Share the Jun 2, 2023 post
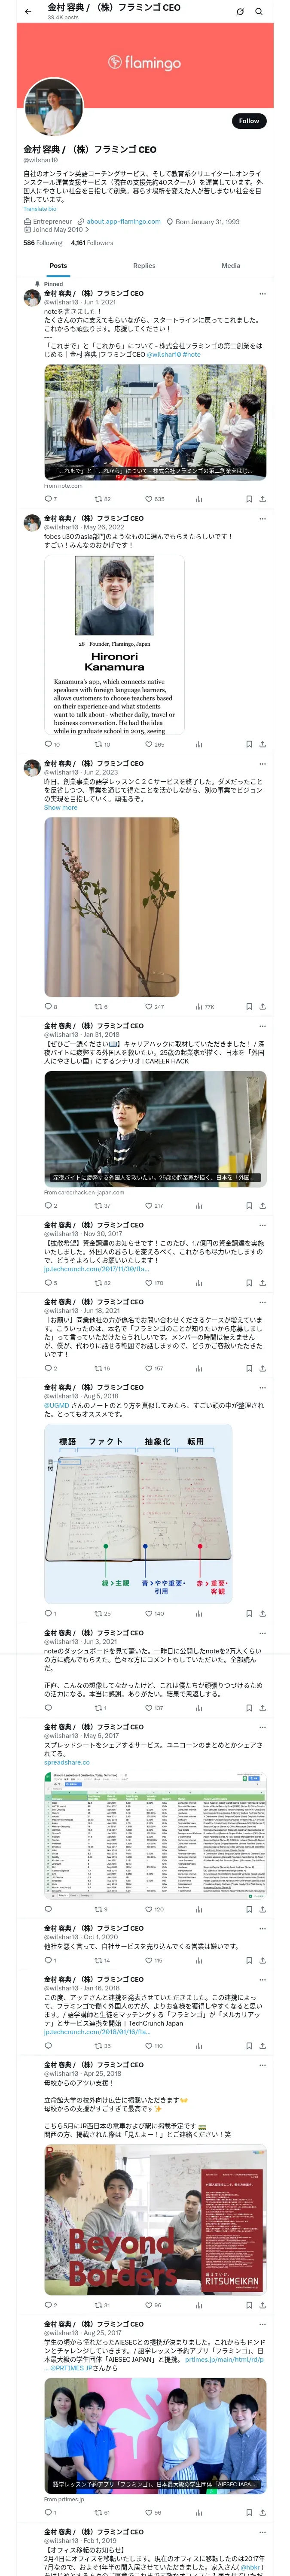Screen dimensions: 290x2576 click(263, 1007)
